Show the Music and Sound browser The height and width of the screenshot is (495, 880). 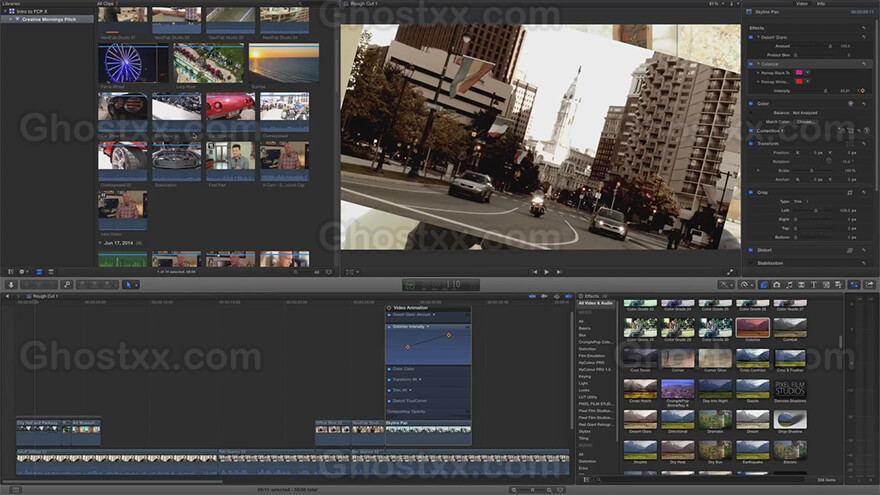click(x=789, y=285)
